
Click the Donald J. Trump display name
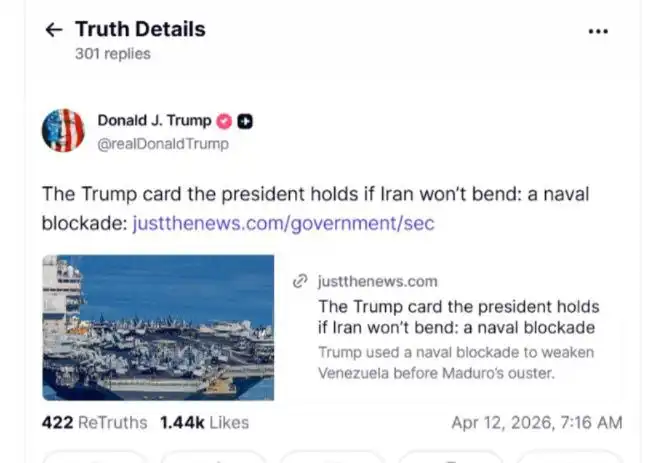tap(154, 121)
